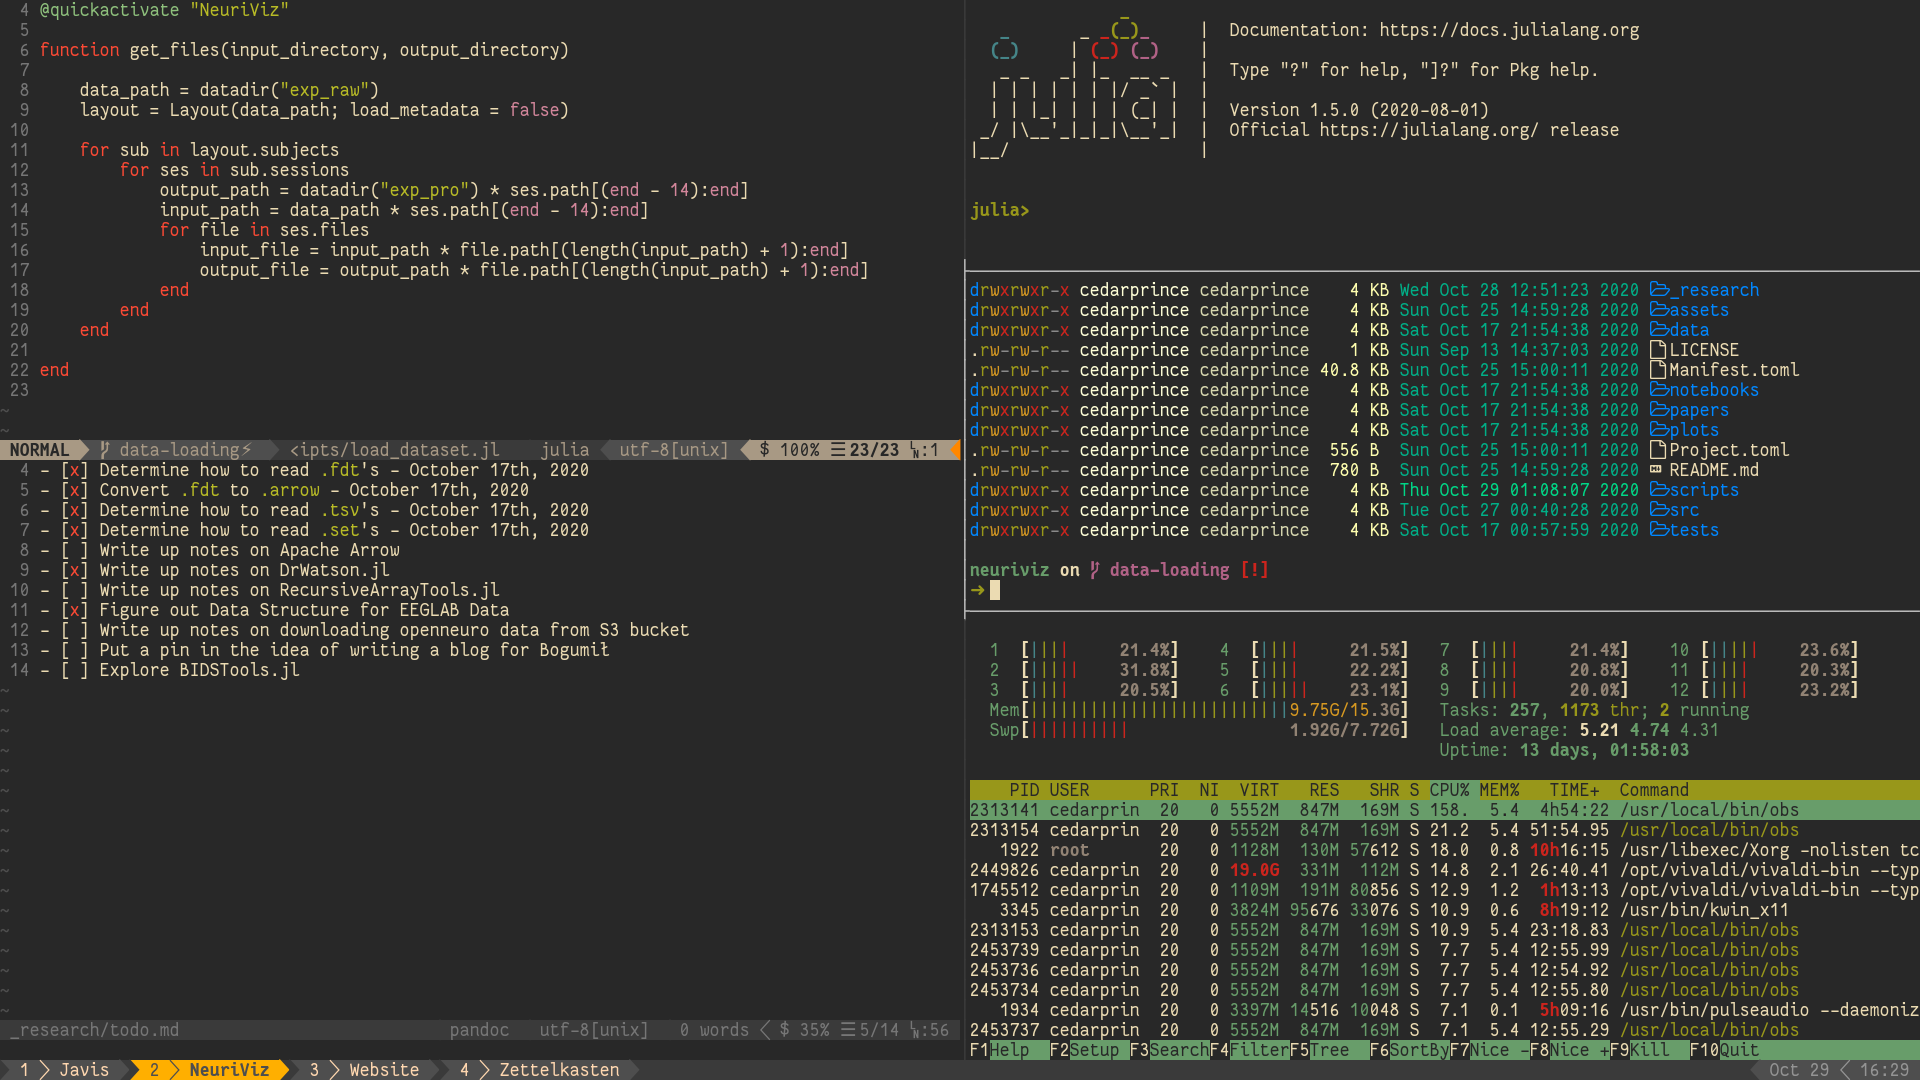
Task: Click the docs.julialang.org documentation link
Action: (x=1509, y=30)
